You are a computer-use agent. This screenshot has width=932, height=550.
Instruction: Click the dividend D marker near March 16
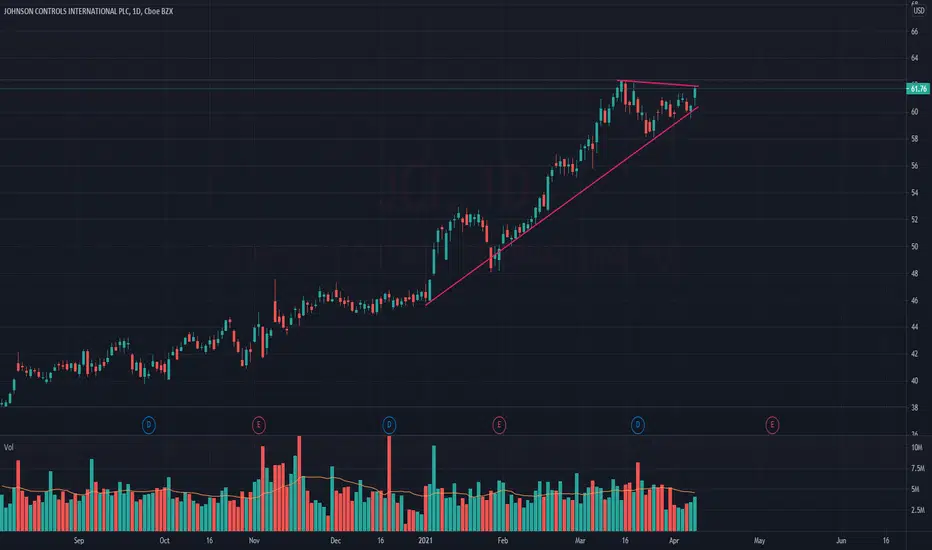(638, 425)
